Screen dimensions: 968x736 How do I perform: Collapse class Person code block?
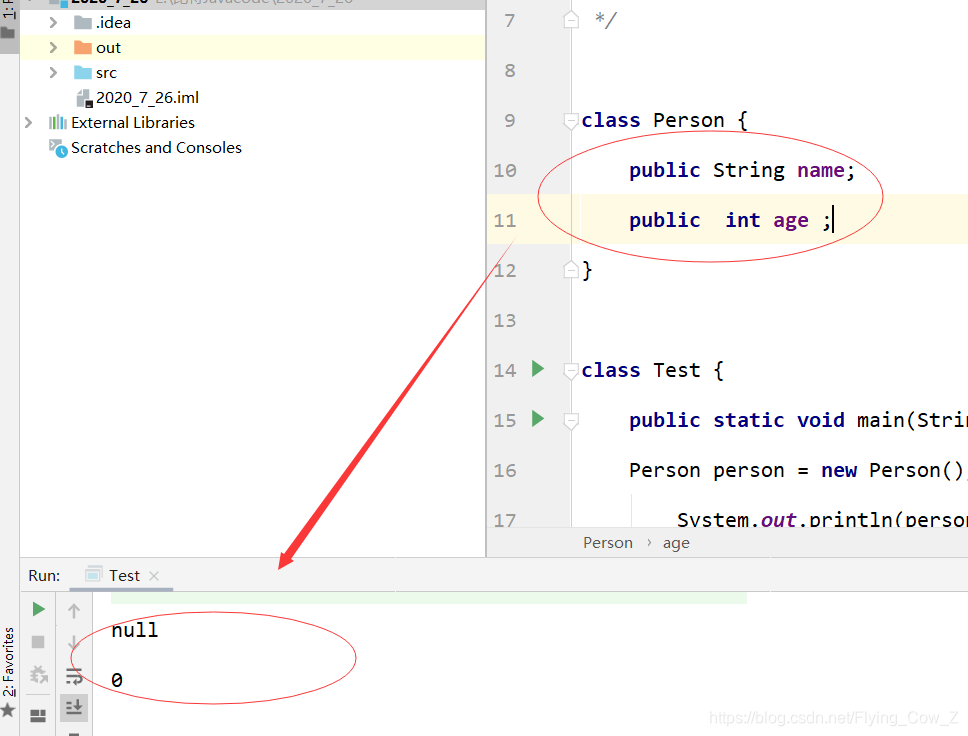point(571,120)
